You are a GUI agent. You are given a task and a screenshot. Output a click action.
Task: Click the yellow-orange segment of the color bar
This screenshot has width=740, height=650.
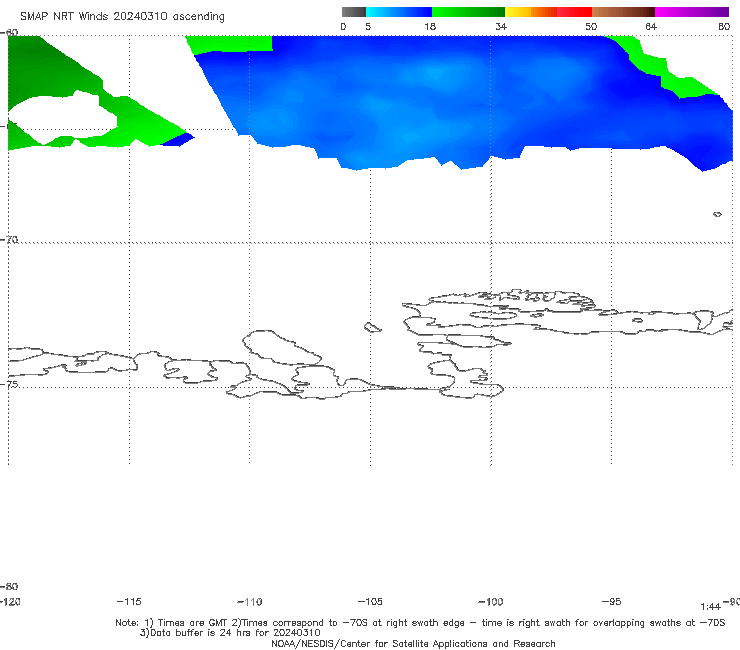pos(530,12)
